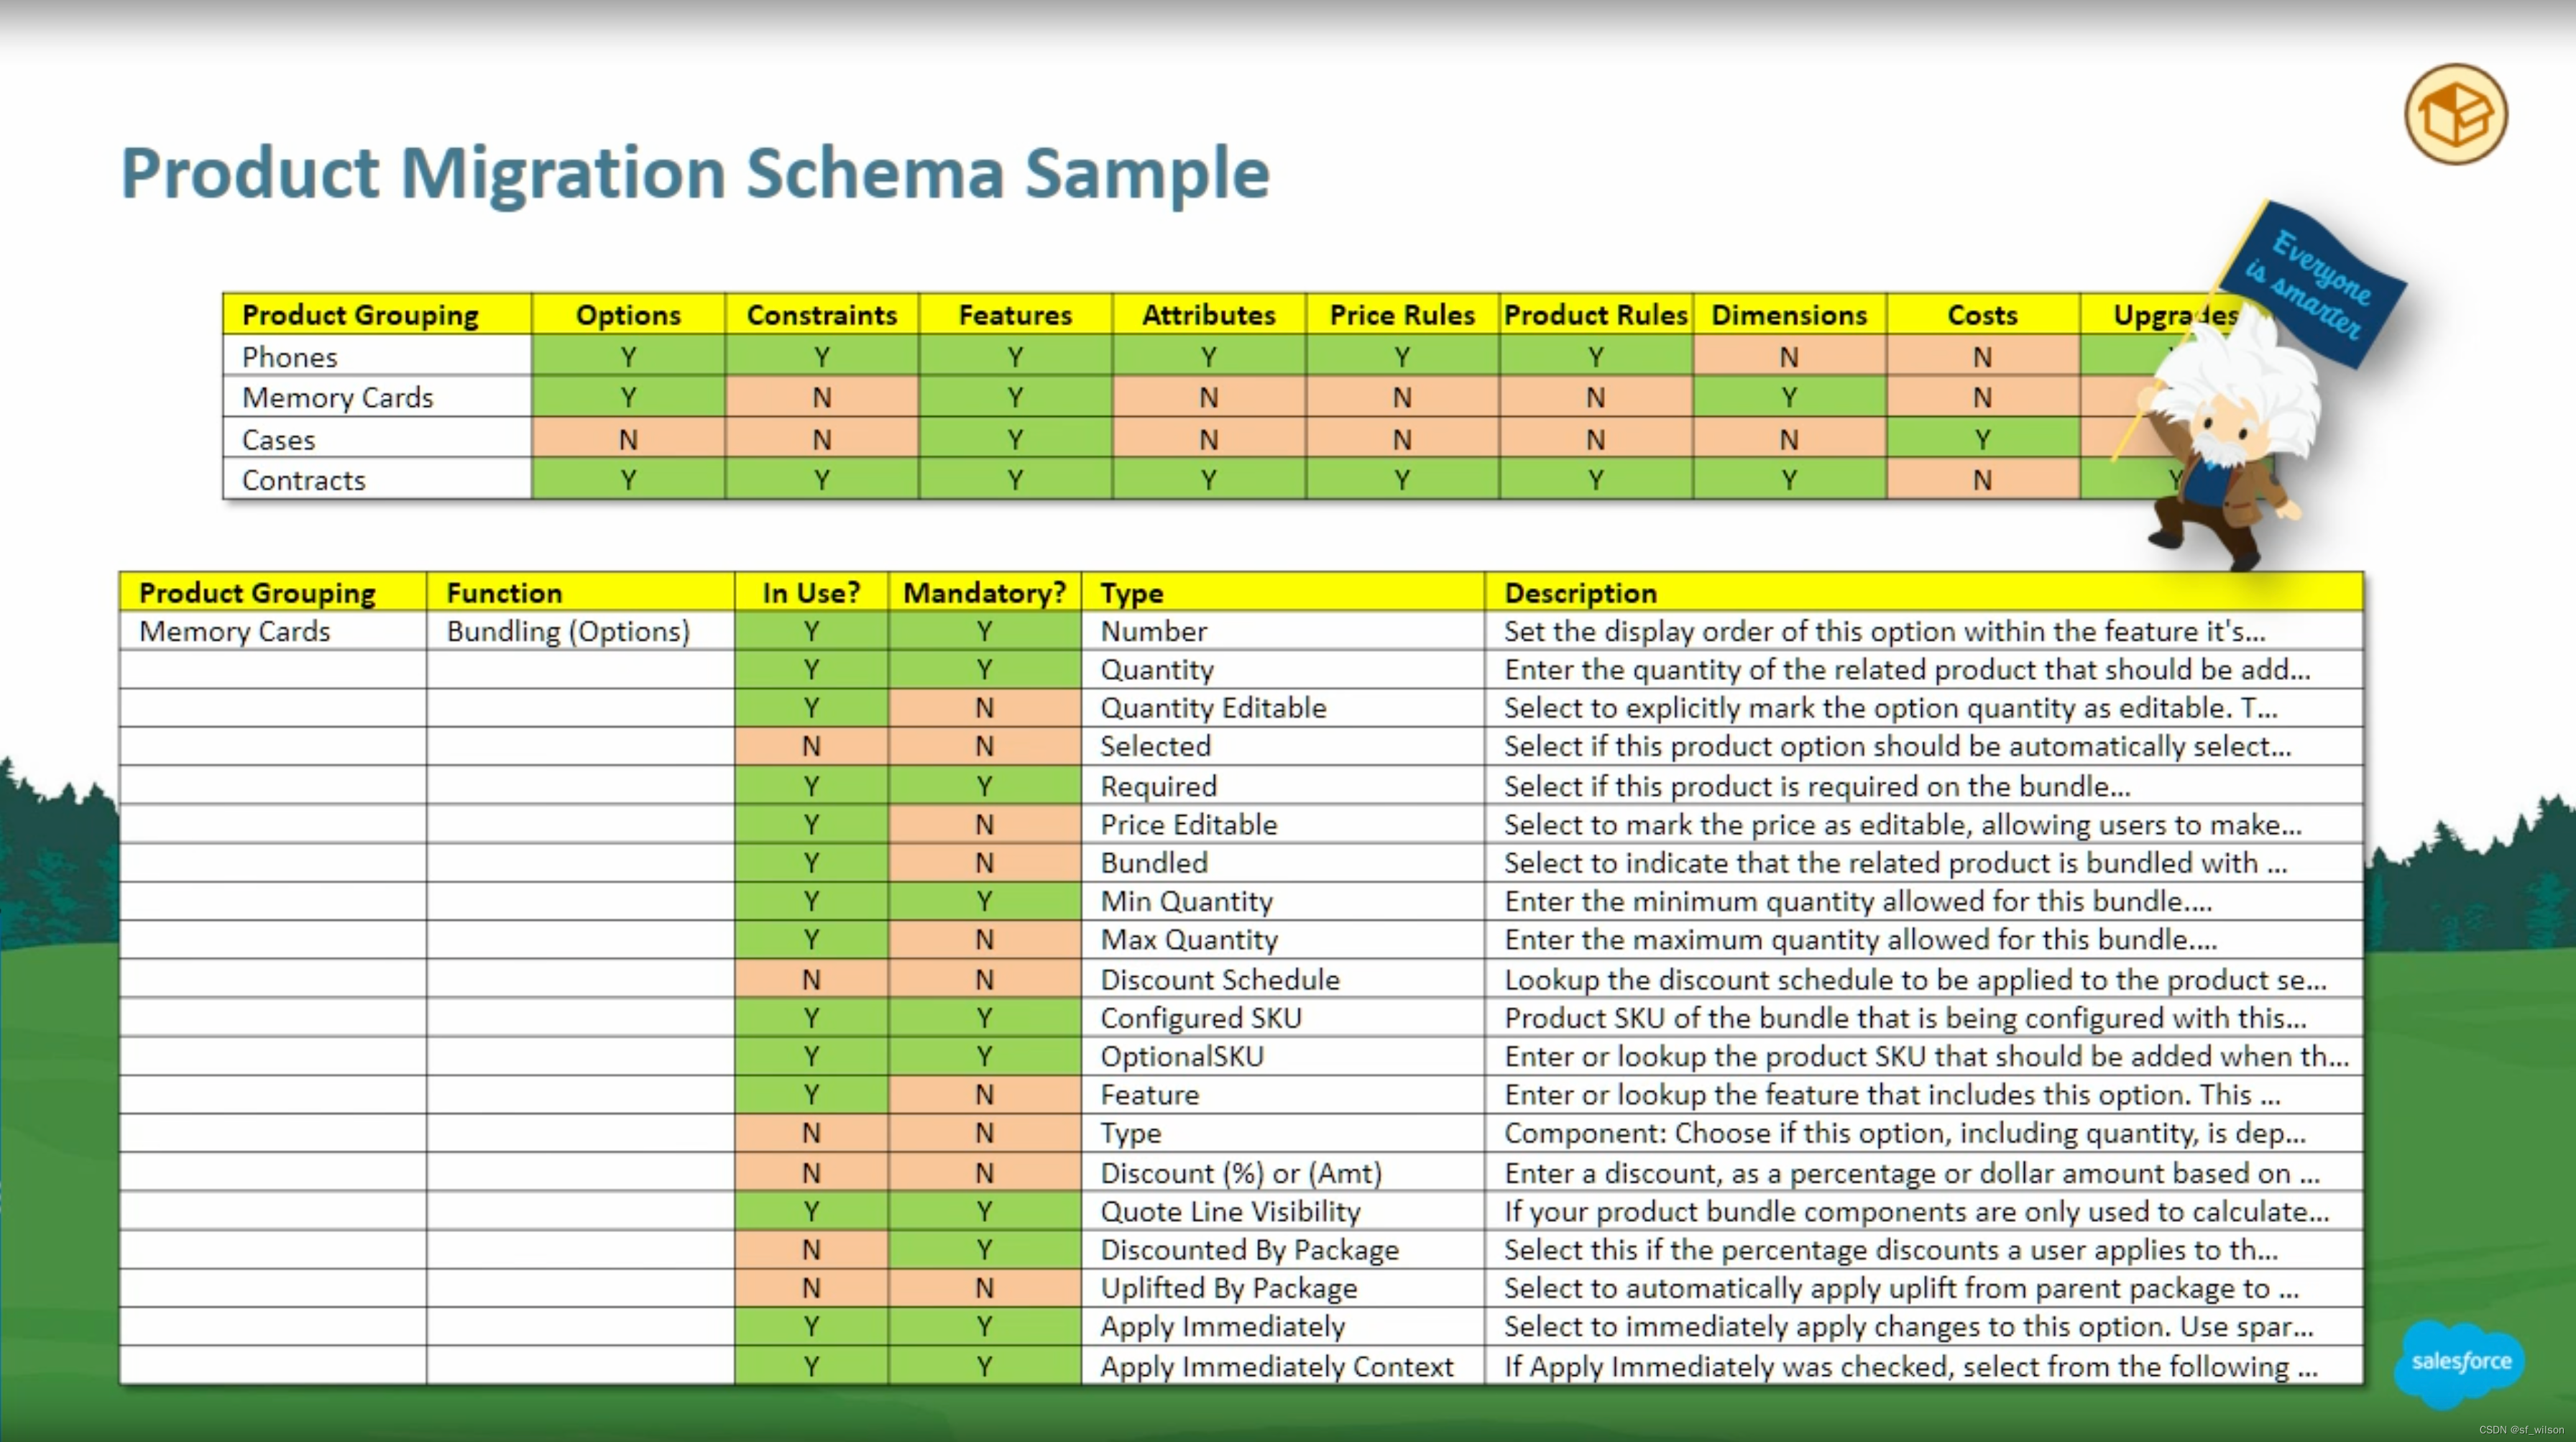Click the N cell for Cases Options

628,439
